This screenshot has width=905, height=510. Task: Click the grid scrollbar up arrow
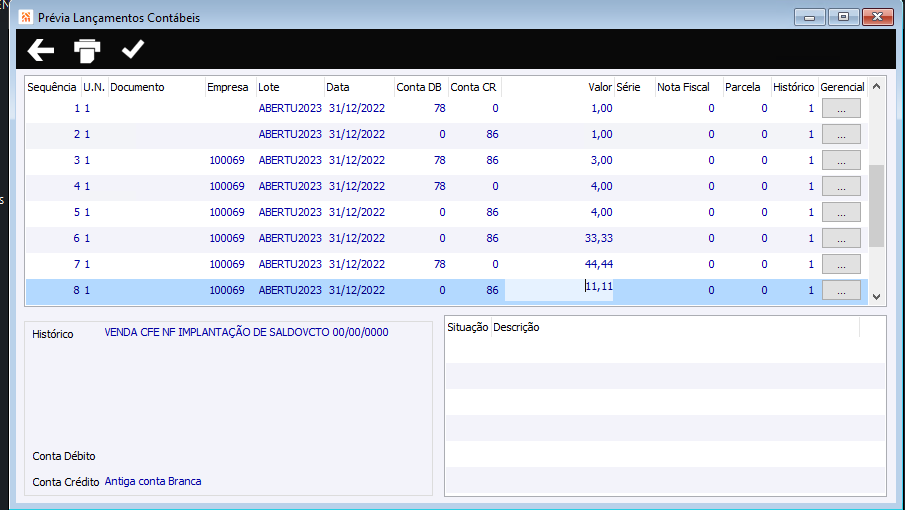coord(876,87)
